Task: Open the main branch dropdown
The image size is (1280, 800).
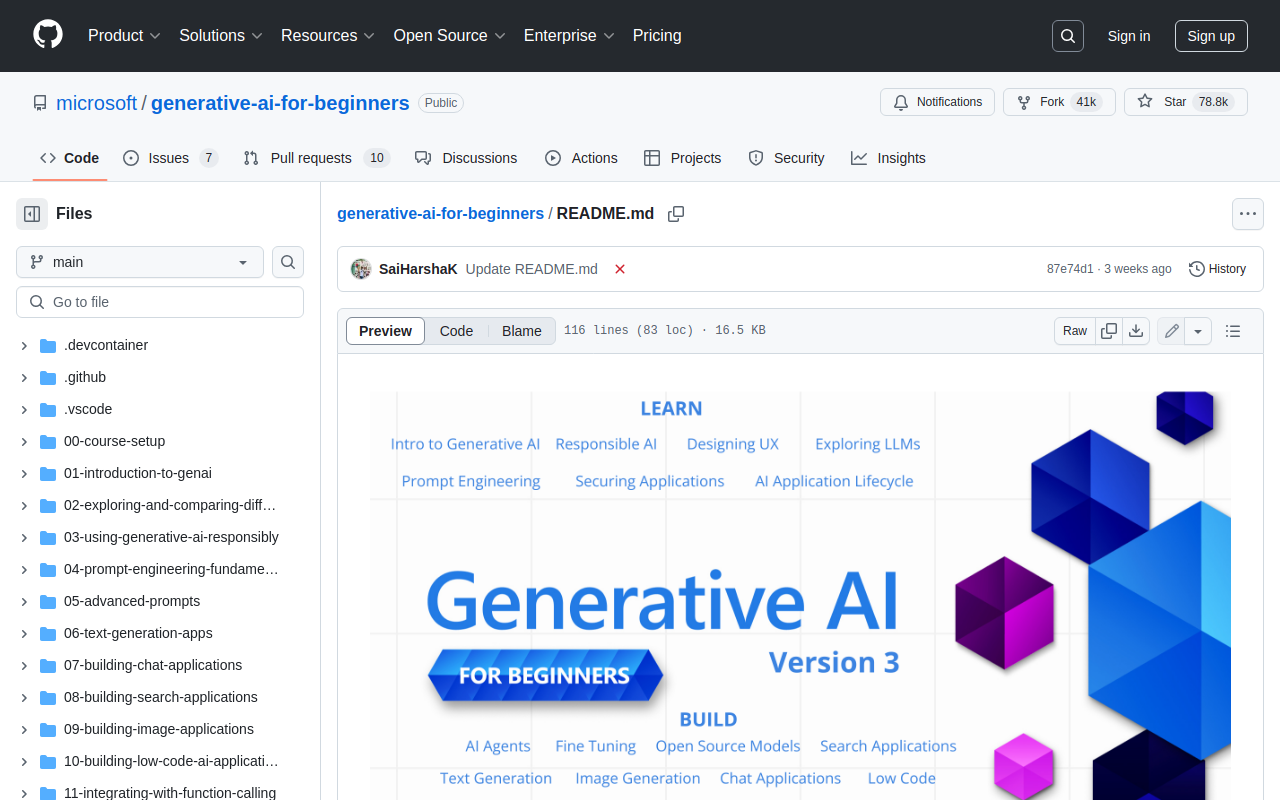Action: [x=140, y=262]
